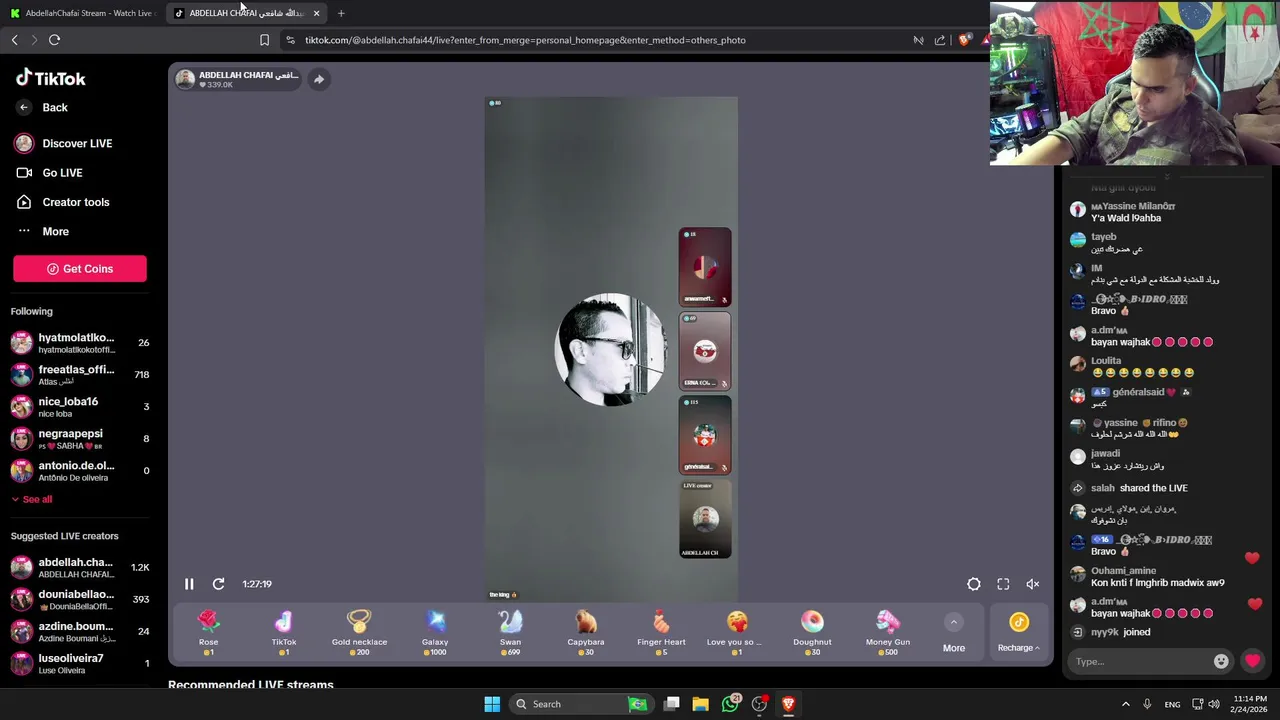Send a Finger Heart gift

tap(661, 632)
